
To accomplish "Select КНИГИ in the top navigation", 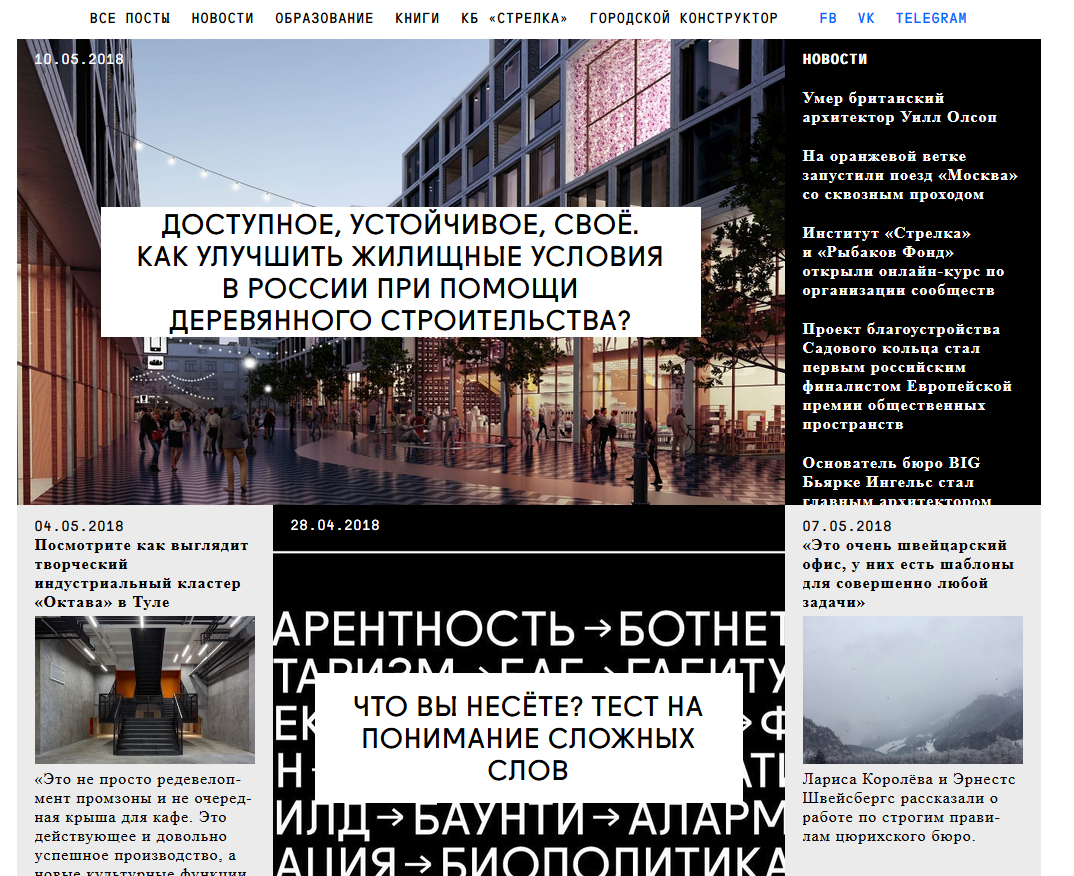I will 417,18.
